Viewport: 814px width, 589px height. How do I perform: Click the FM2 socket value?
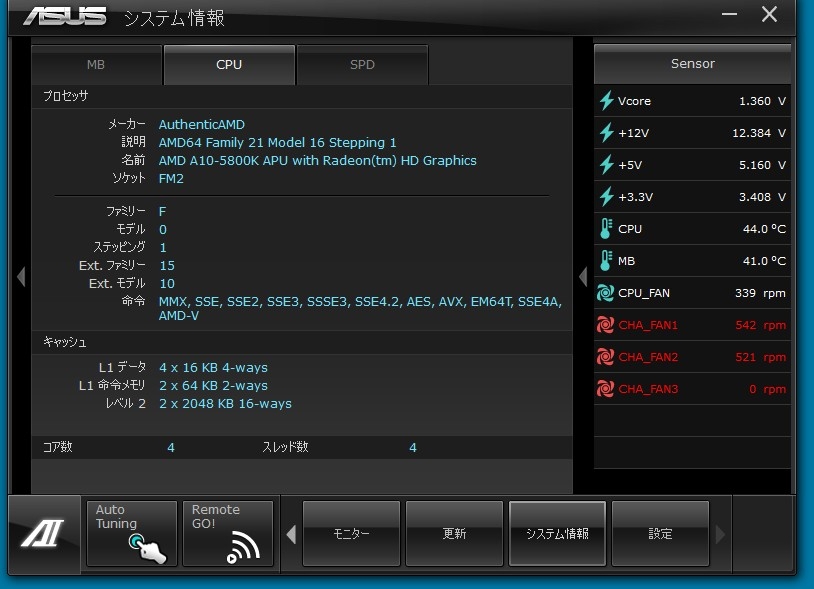[x=171, y=179]
